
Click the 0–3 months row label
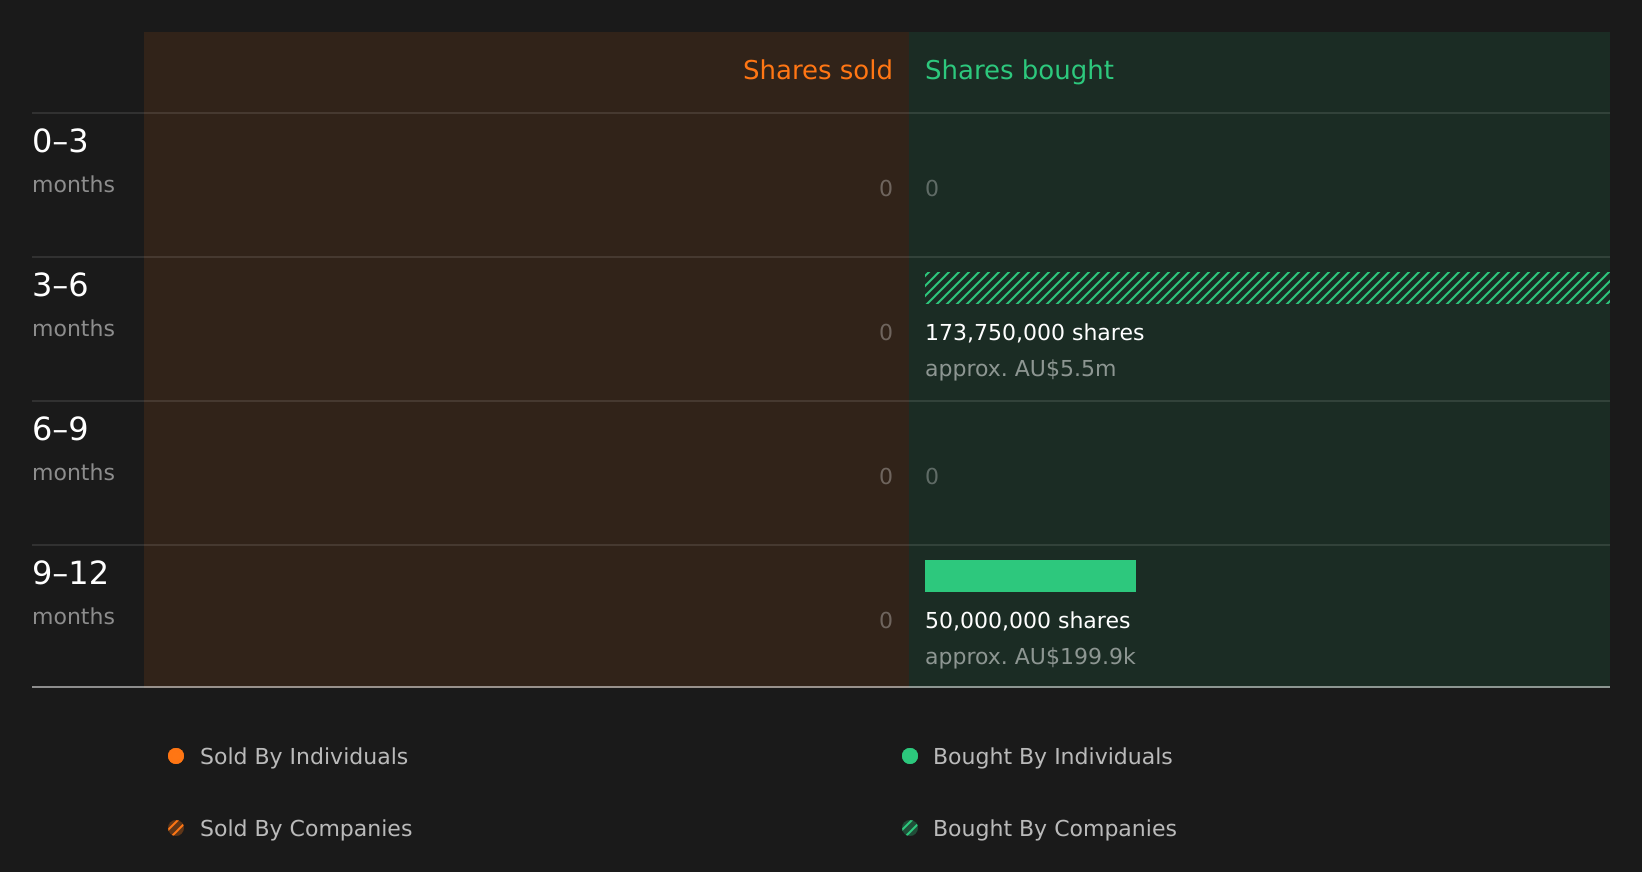(73, 161)
